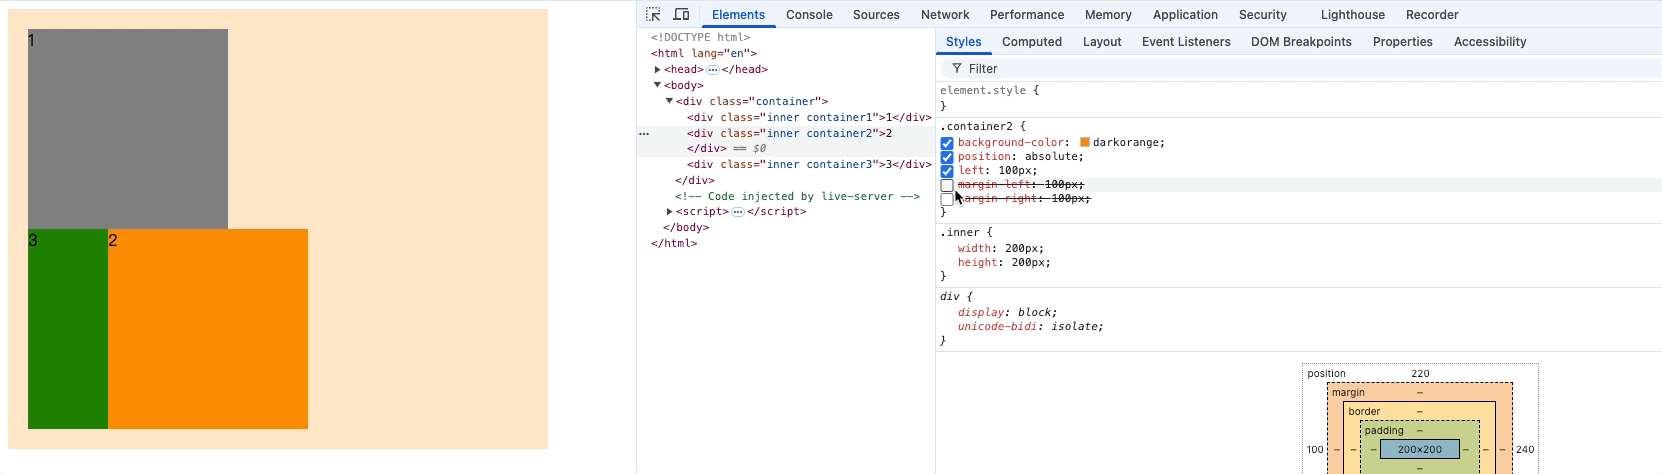Switch to the Application tab
The width and height of the screenshot is (1662, 474).
[x=1185, y=15]
